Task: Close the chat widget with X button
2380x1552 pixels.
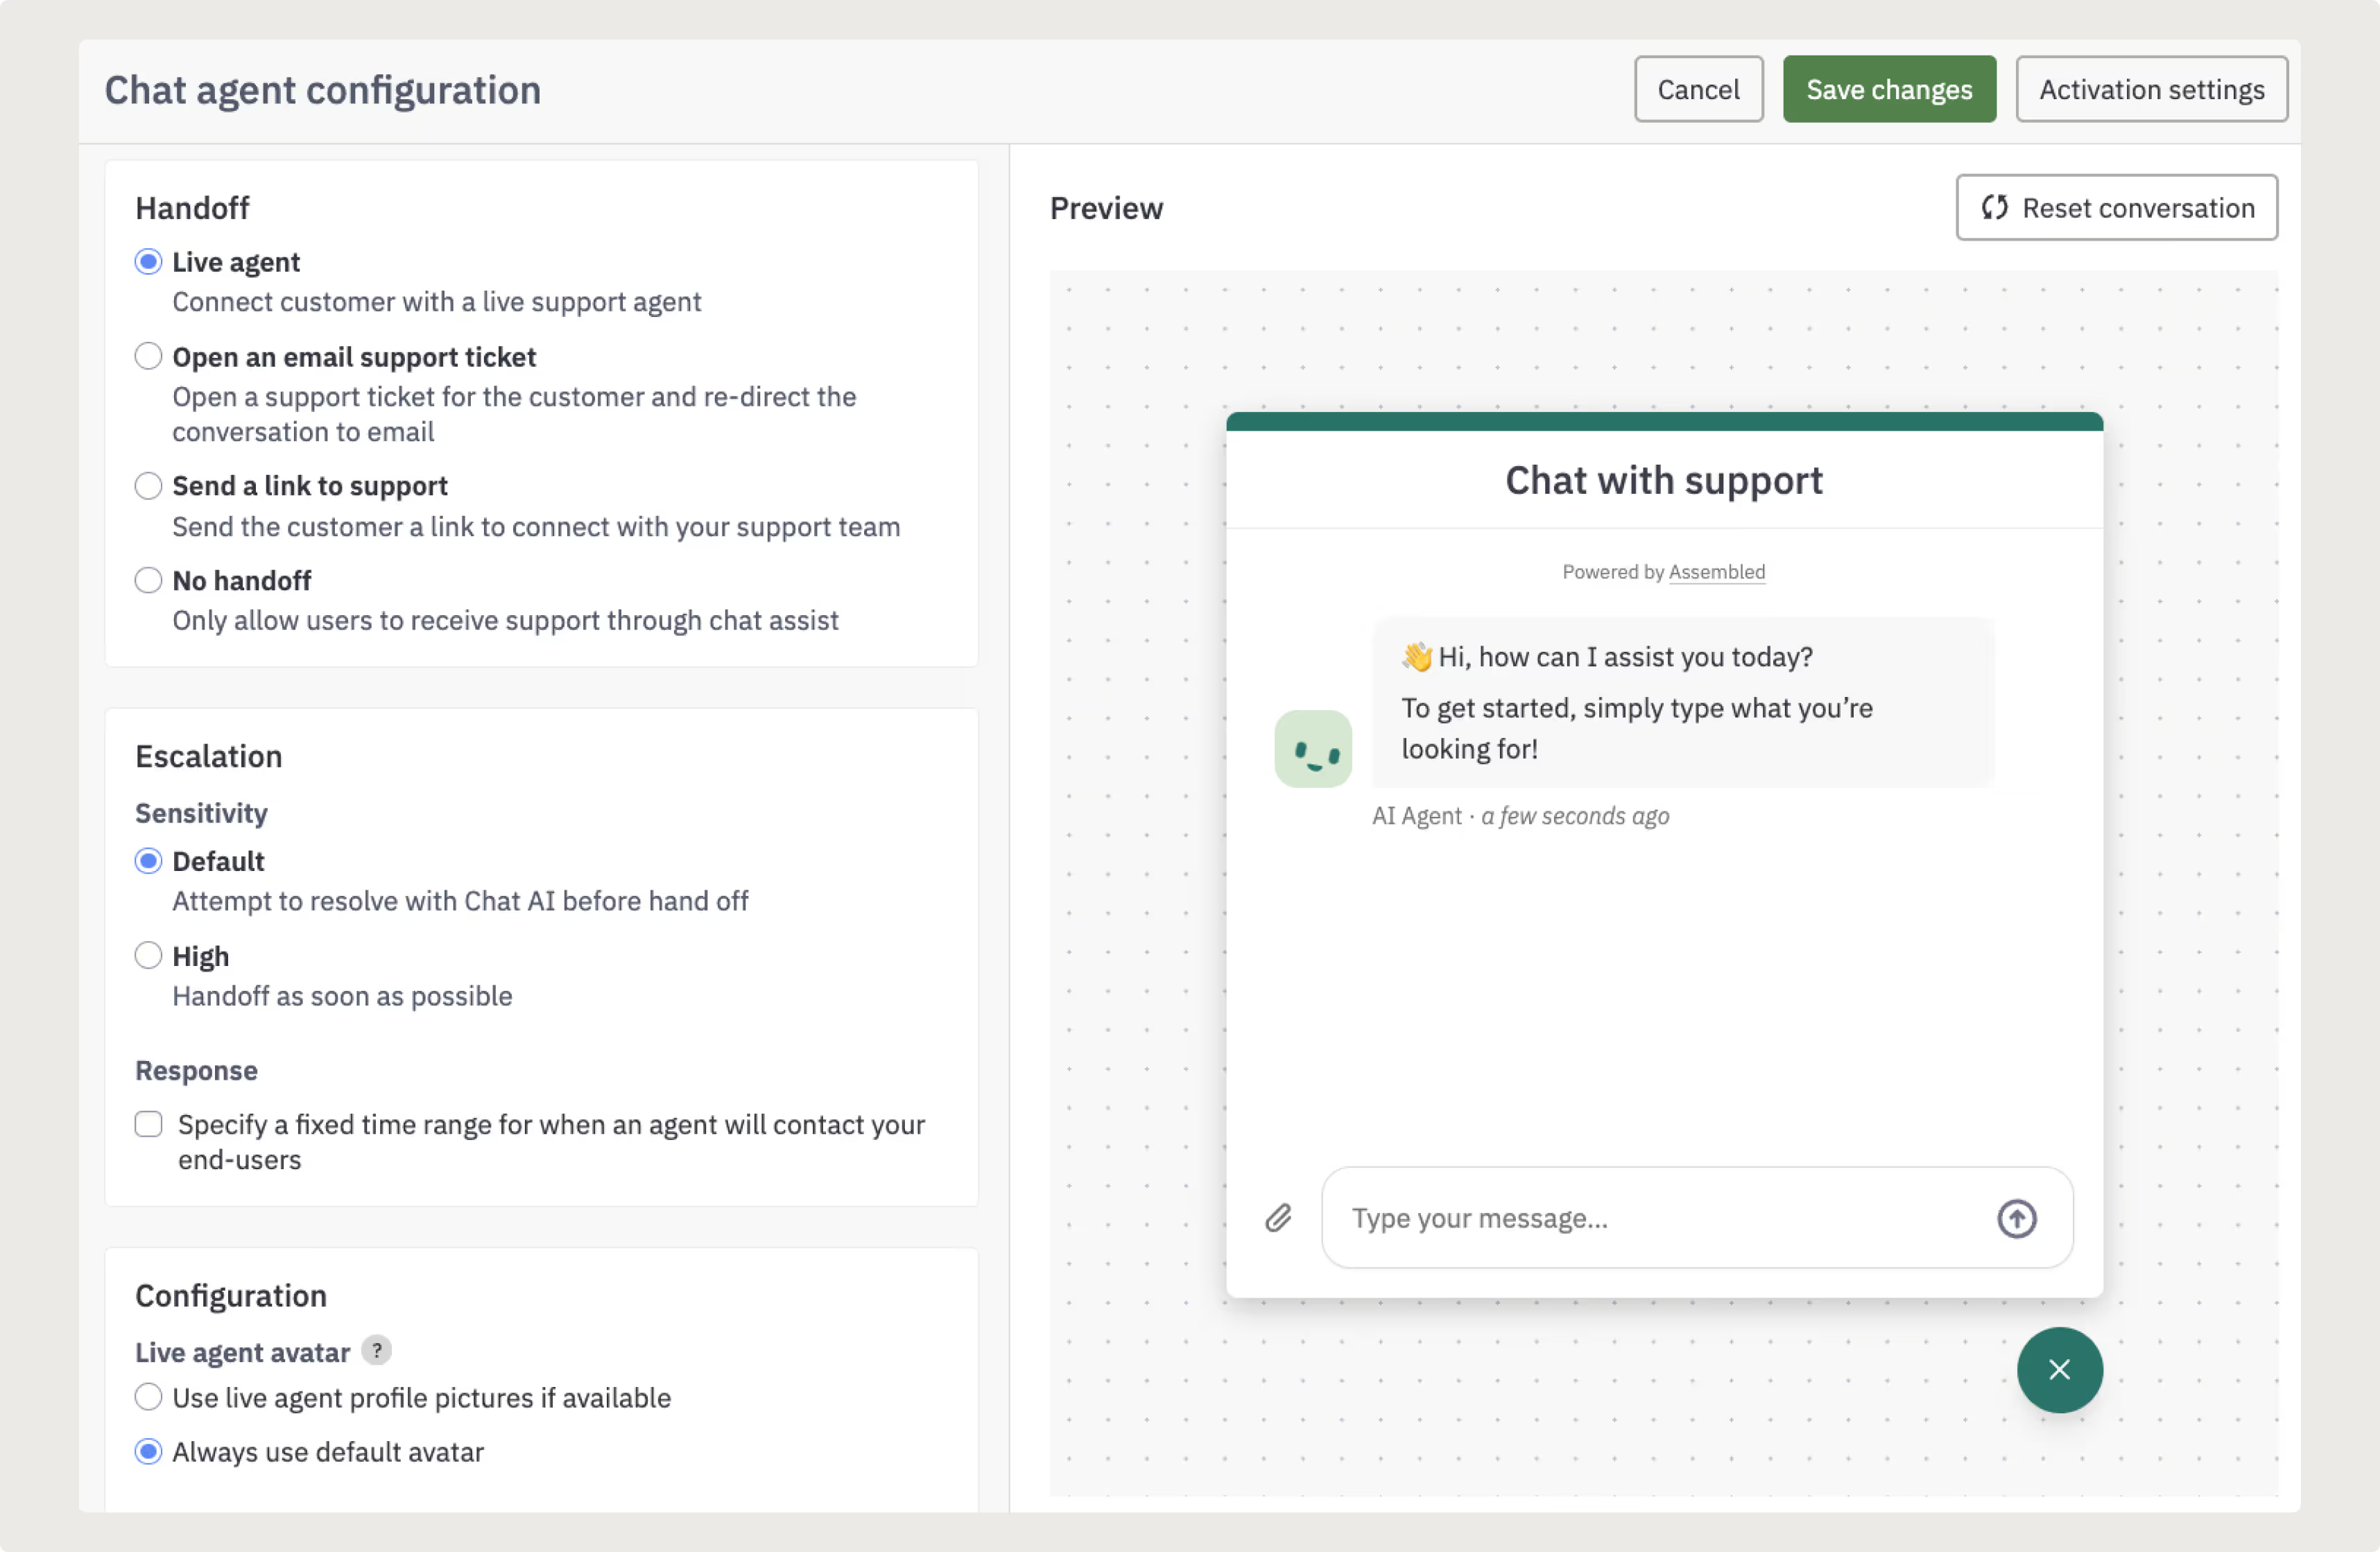Action: click(2059, 1369)
